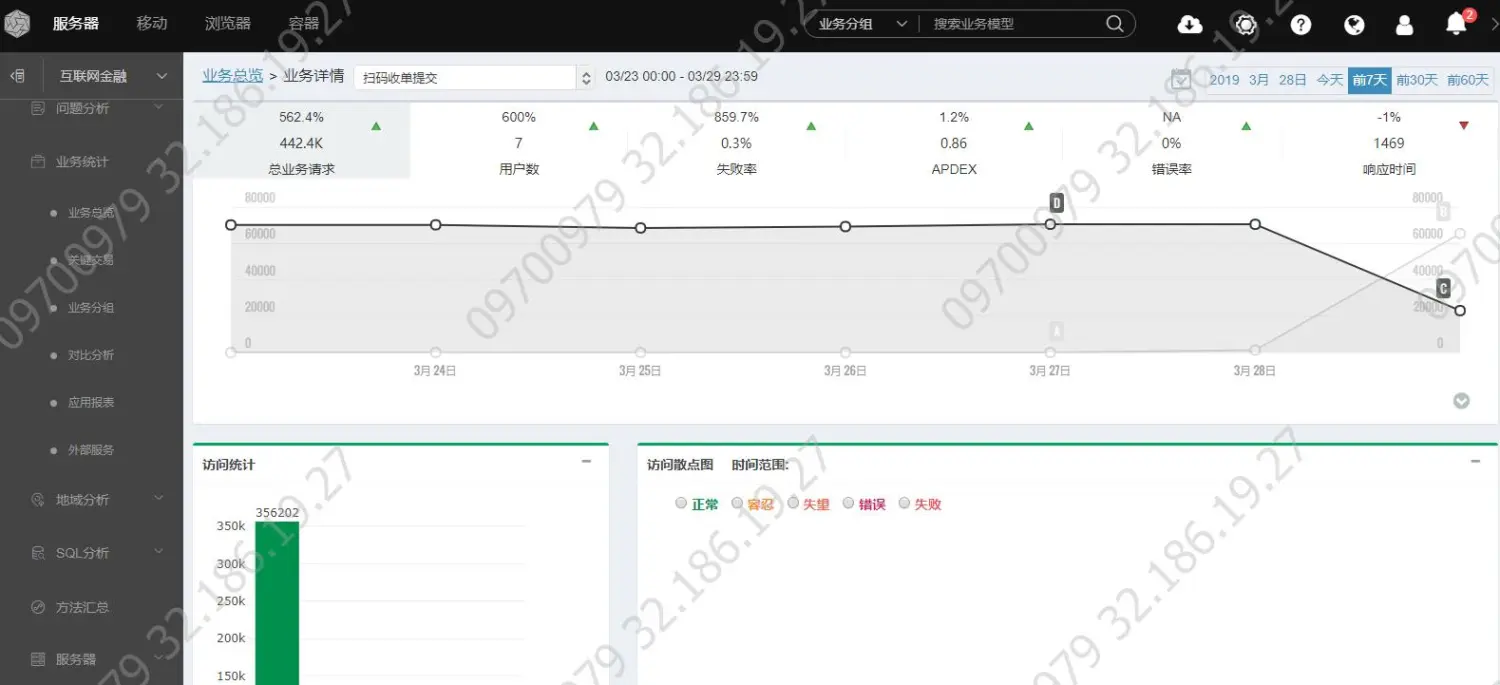
Task: Expand the chart with the round down-arrow button
Action: (x=1461, y=401)
